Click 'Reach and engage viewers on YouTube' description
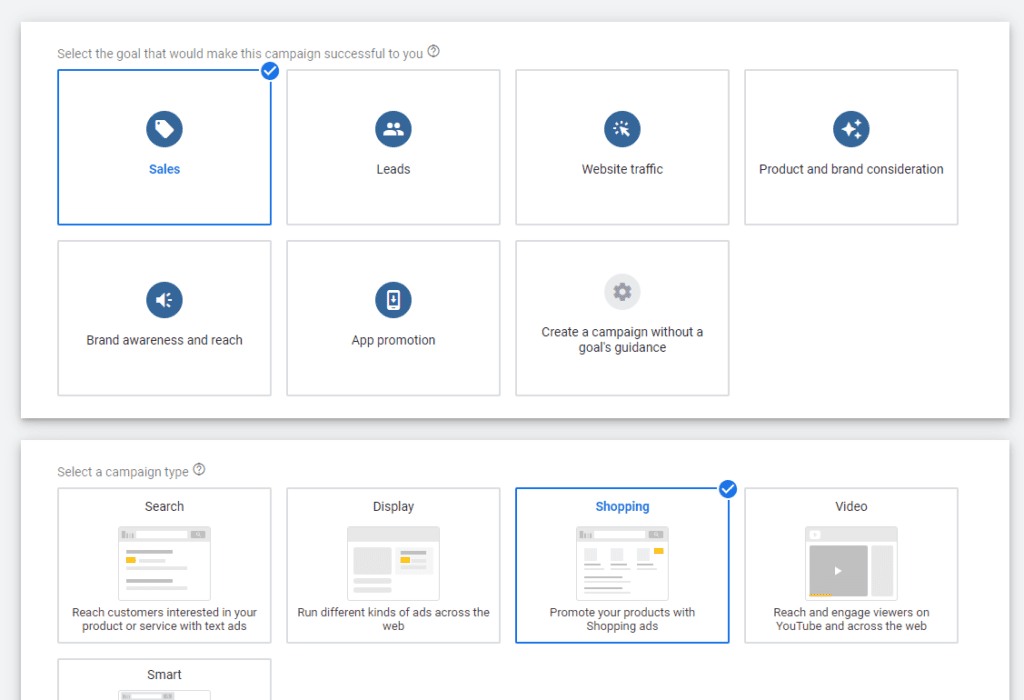The width and height of the screenshot is (1024, 700). [x=851, y=619]
